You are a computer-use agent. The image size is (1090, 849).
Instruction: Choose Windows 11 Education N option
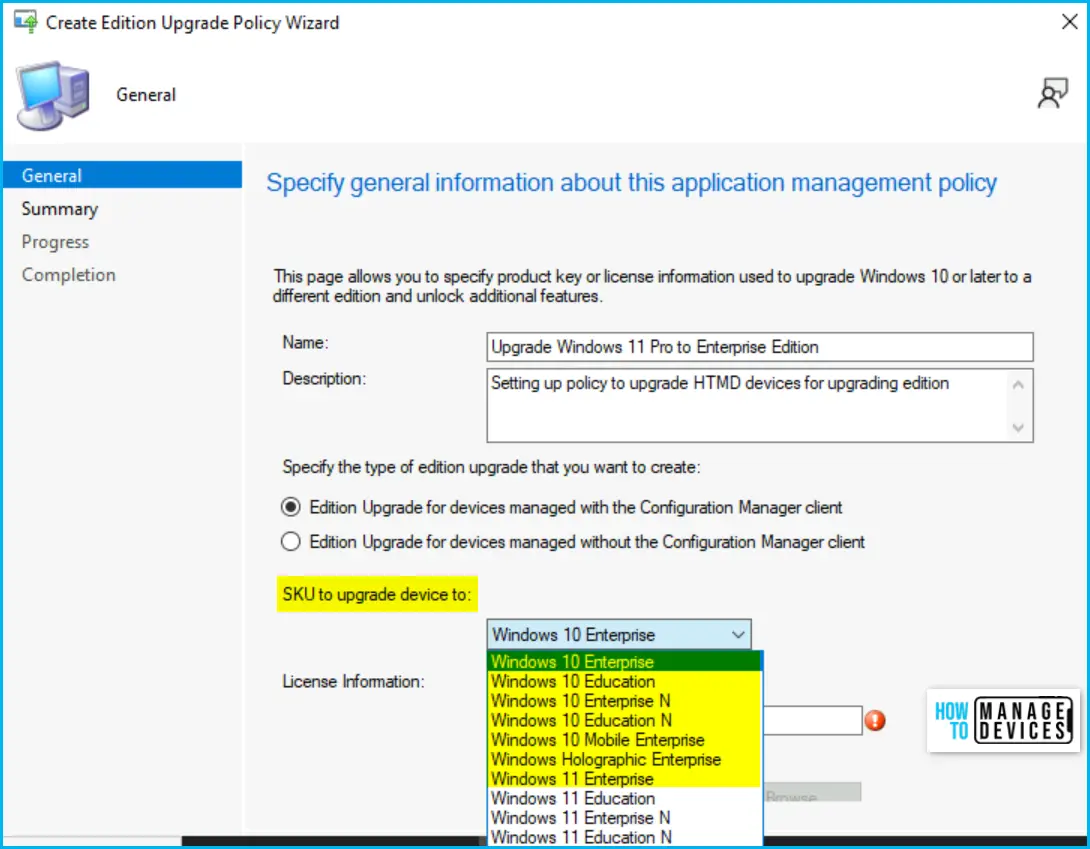(624, 836)
